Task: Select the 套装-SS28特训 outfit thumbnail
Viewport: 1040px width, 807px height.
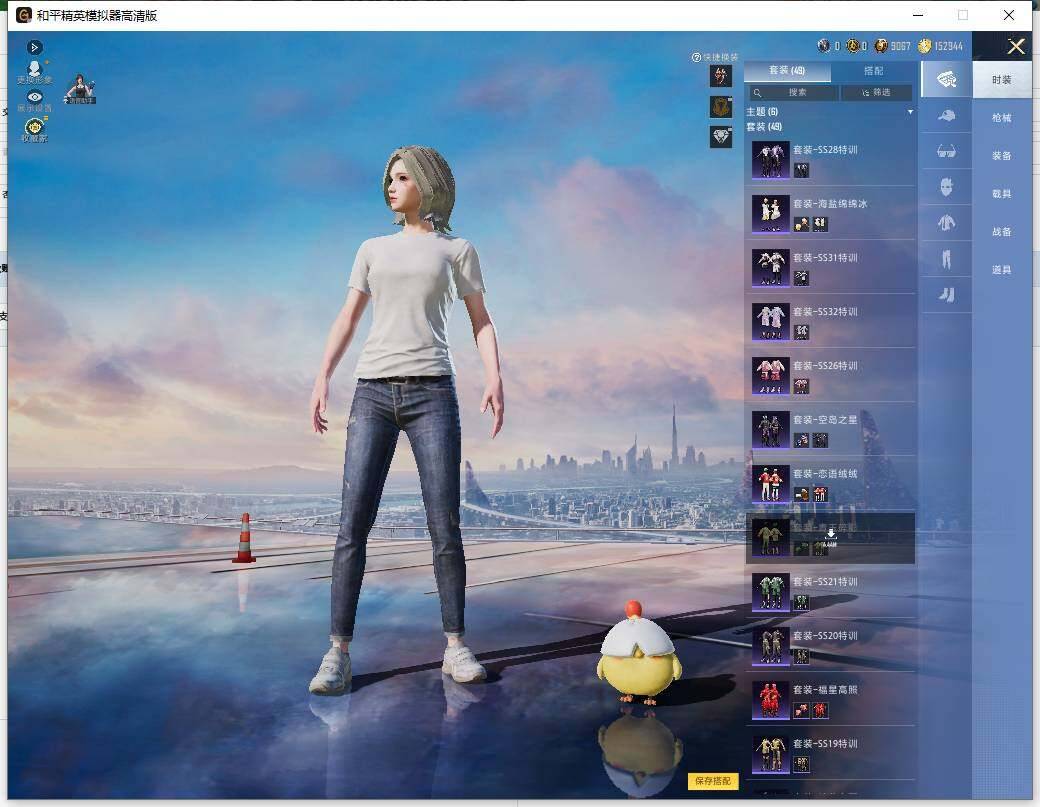Action: tap(770, 160)
